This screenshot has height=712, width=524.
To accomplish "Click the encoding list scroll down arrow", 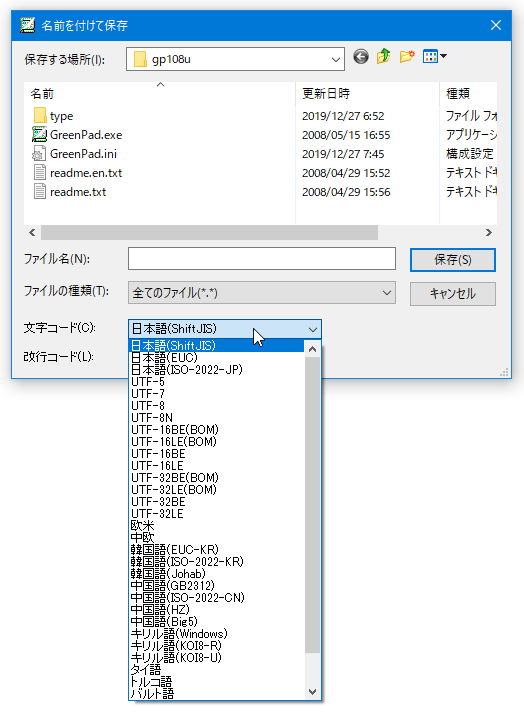I will tap(312, 692).
